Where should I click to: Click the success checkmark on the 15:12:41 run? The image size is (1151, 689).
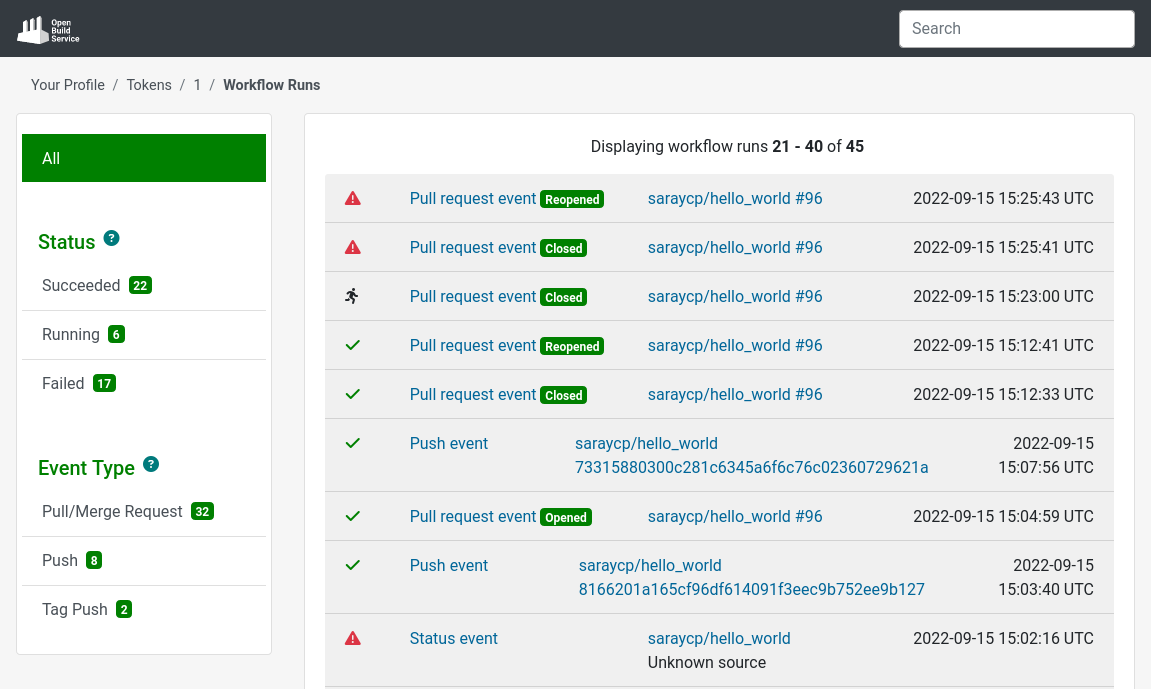pyautogui.click(x=352, y=345)
